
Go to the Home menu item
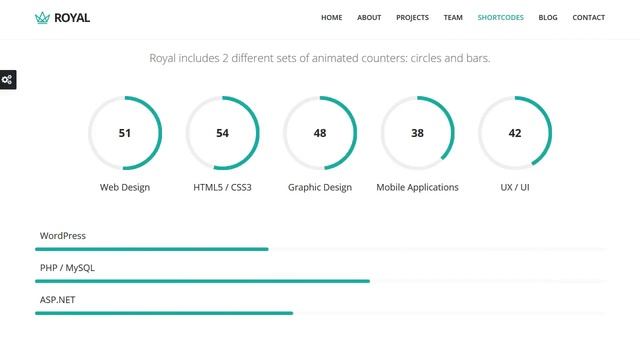coord(331,18)
